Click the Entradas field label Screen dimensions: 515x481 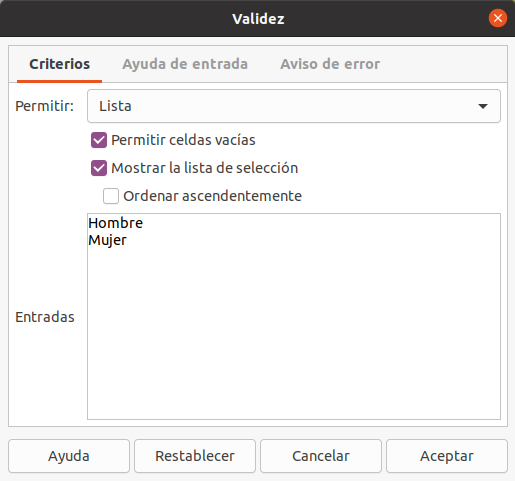[x=45, y=317]
